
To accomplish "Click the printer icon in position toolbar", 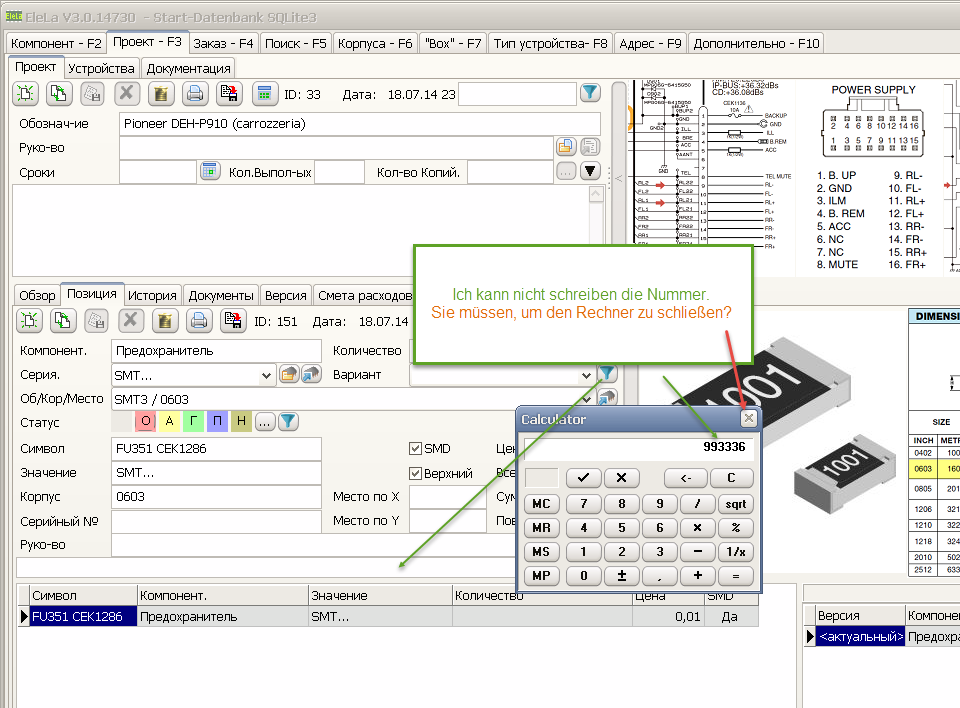I will click(x=199, y=320).
